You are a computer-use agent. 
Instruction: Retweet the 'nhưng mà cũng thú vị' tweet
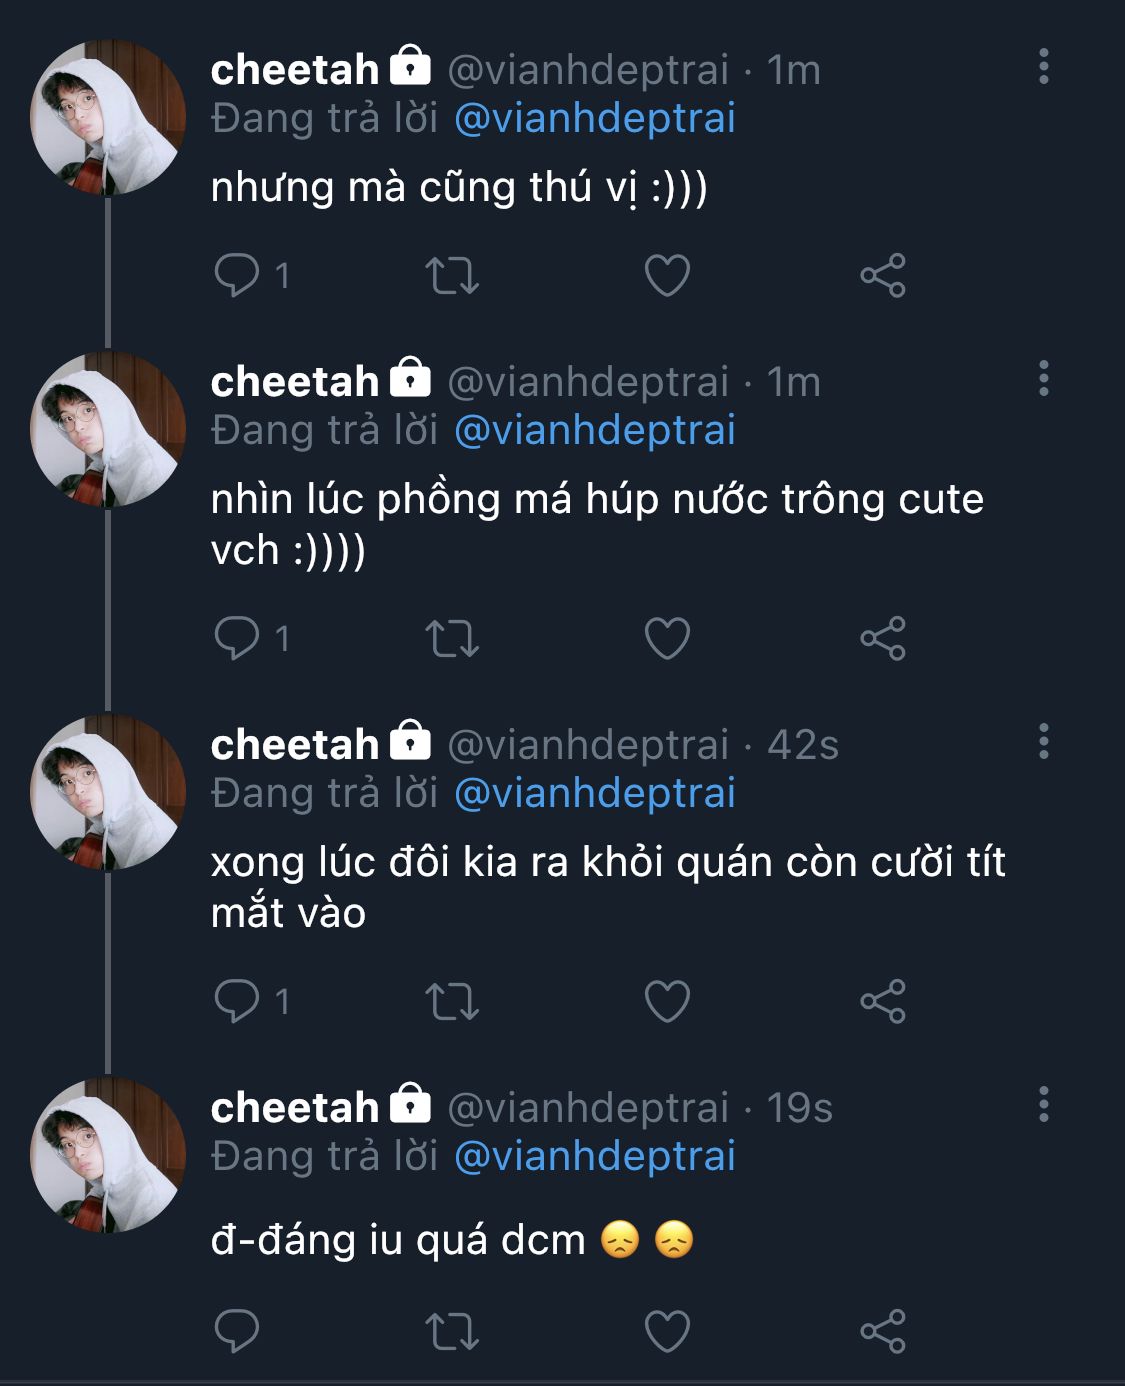[x=452, y=276]
